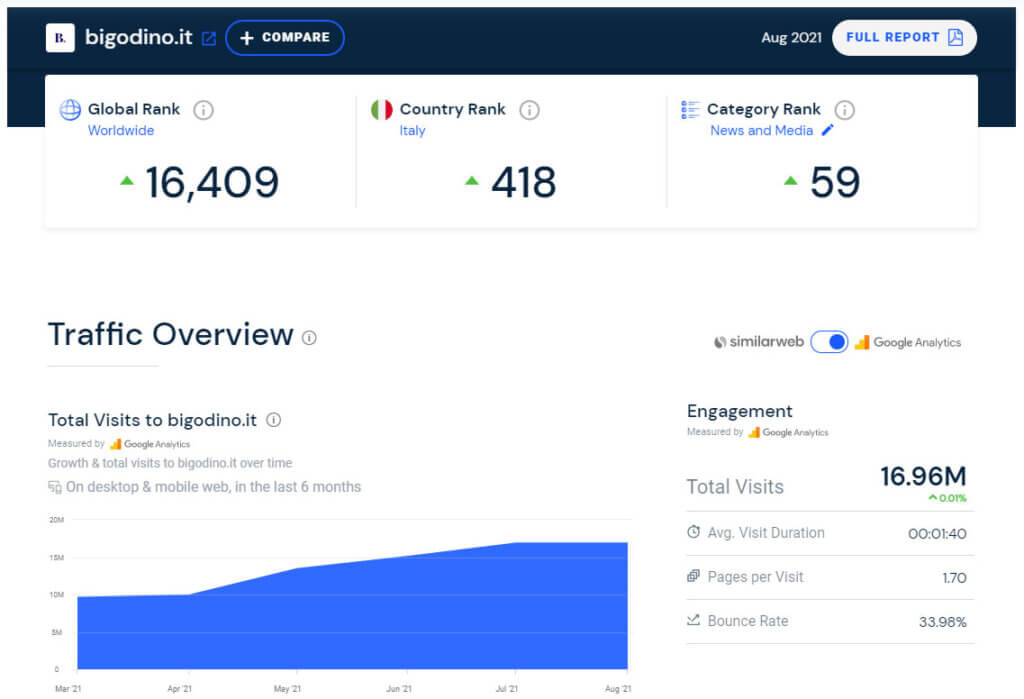Show Category Rank info tooltip icon

(844, 110)
